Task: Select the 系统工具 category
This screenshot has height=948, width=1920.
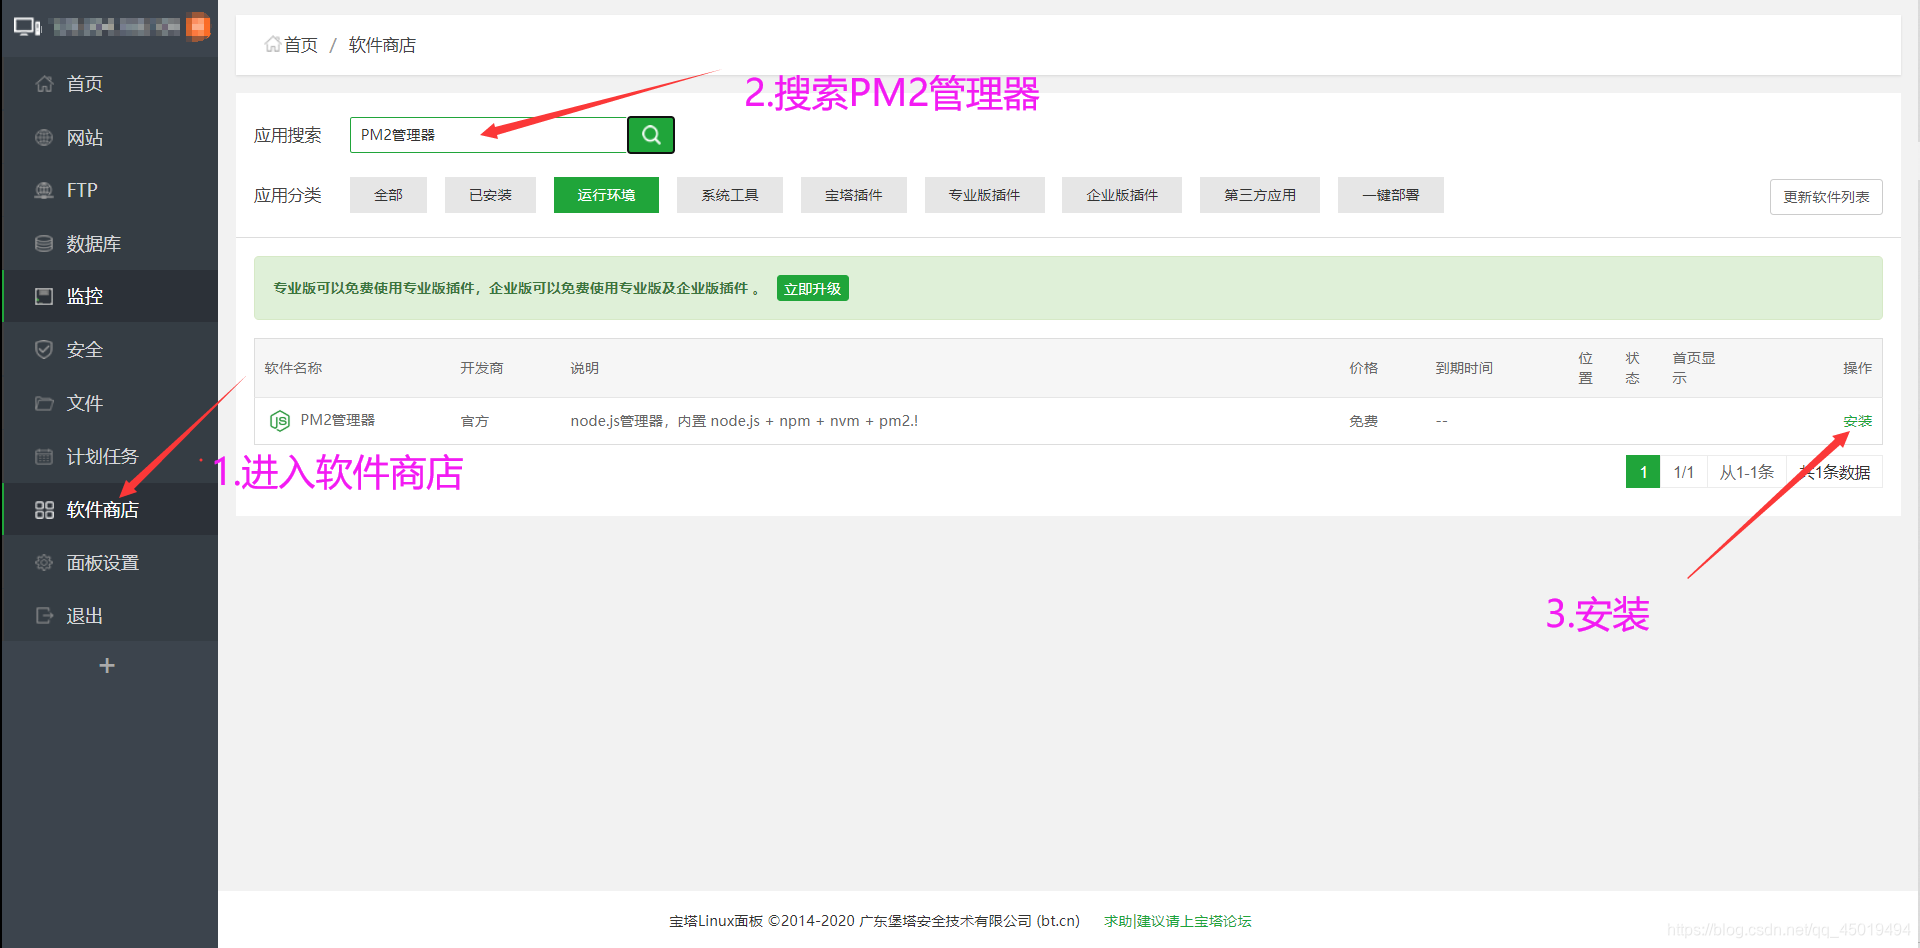Action: (729, 195)
